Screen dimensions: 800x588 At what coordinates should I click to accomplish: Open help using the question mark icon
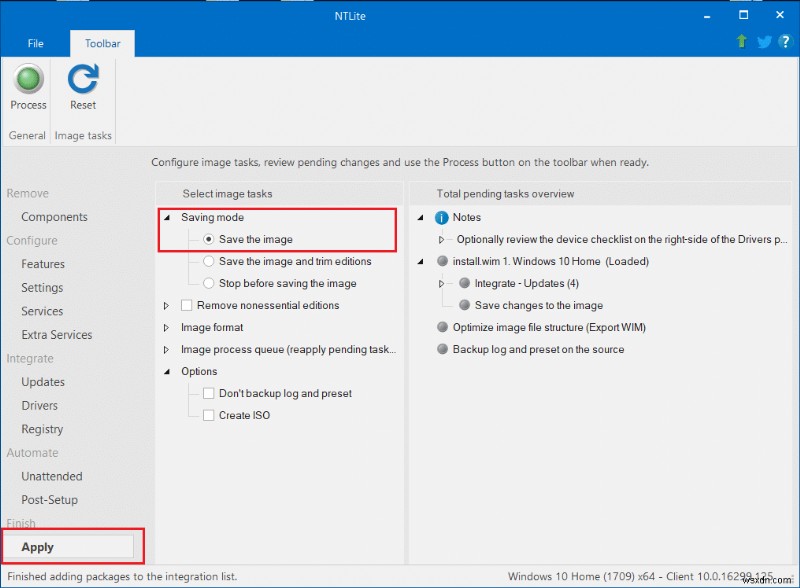[786, 42]
